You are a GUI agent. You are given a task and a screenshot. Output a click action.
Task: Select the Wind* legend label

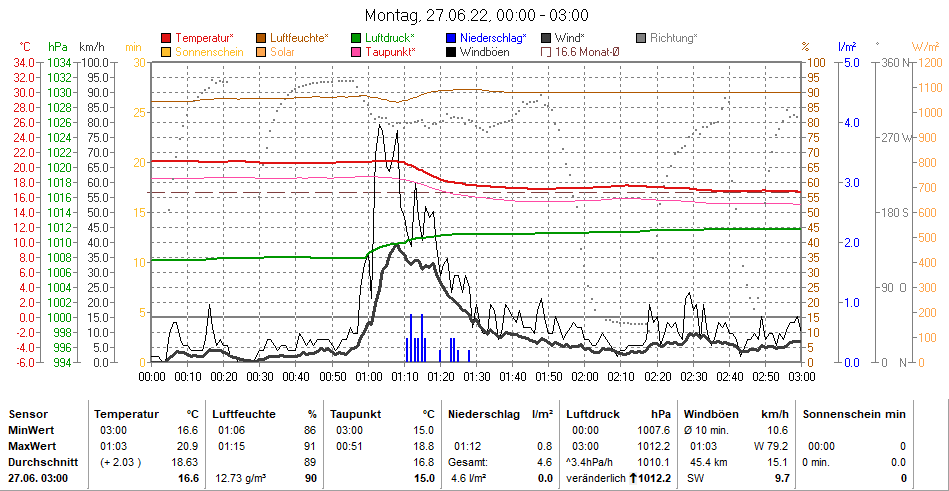click(570, 38)
